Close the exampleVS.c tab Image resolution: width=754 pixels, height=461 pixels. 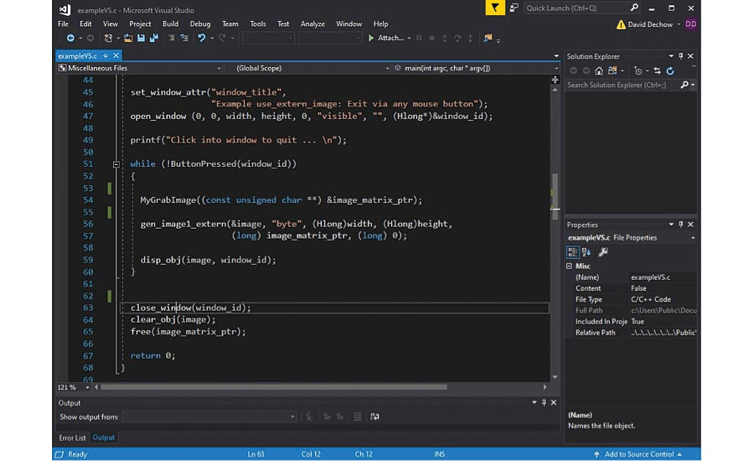(116, 56)
